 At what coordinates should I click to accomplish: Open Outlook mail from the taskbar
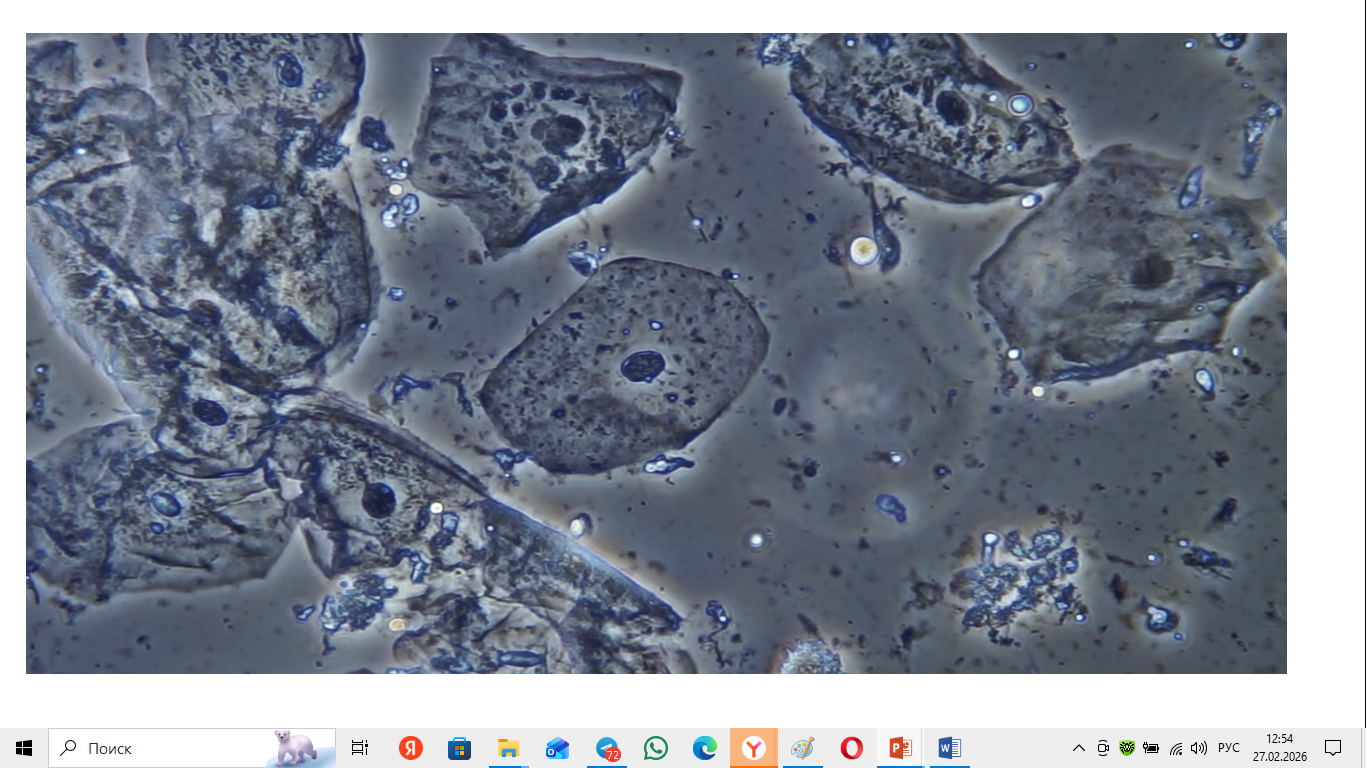point(557,748)
